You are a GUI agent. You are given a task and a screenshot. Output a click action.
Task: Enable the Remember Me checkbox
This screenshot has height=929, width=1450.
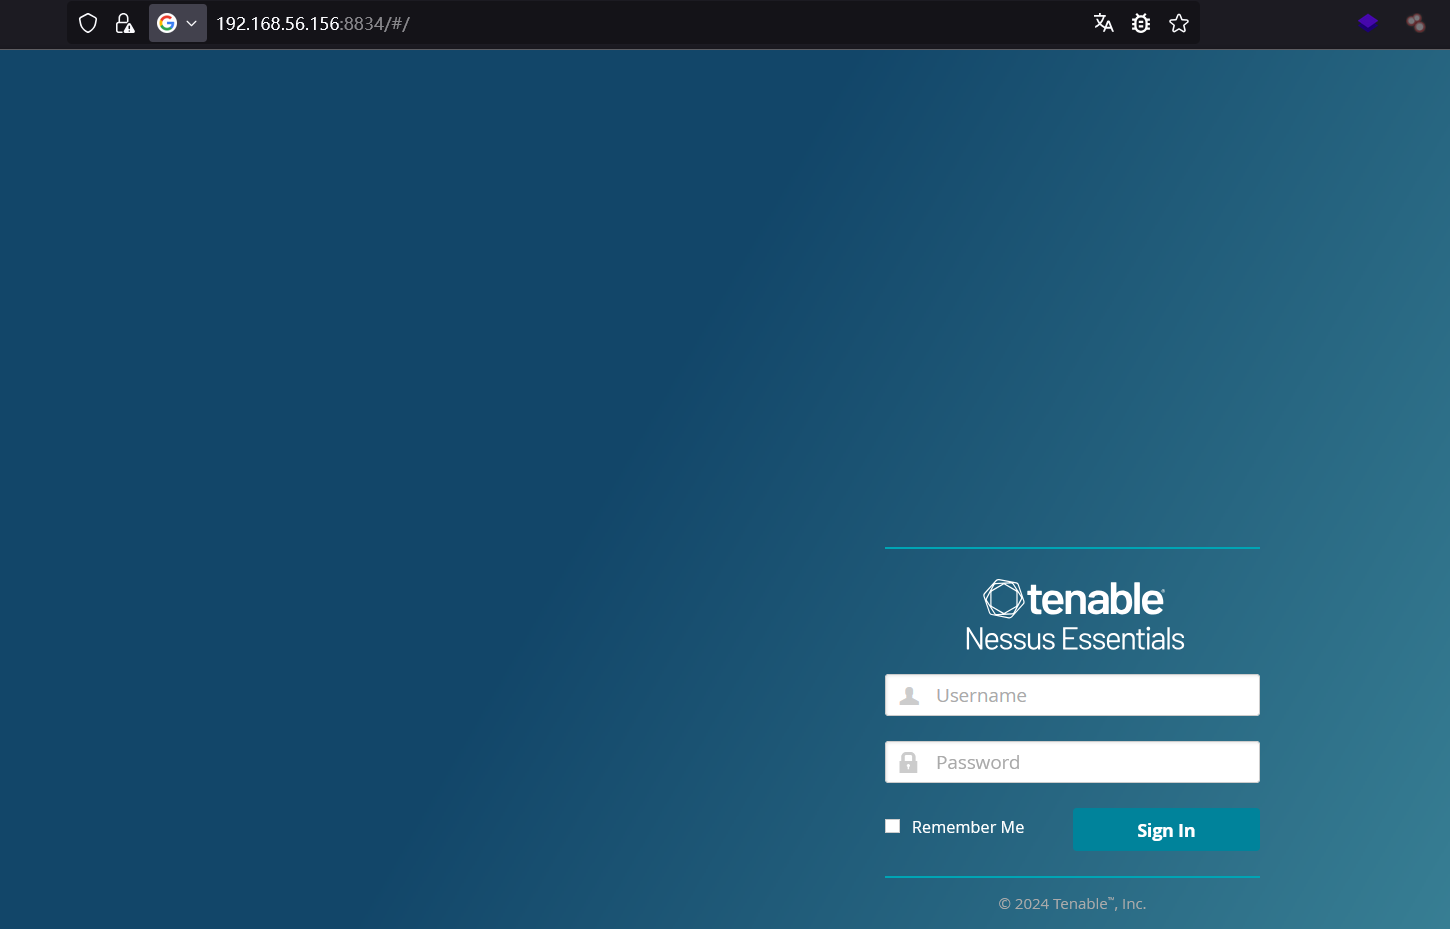[893, 826]
